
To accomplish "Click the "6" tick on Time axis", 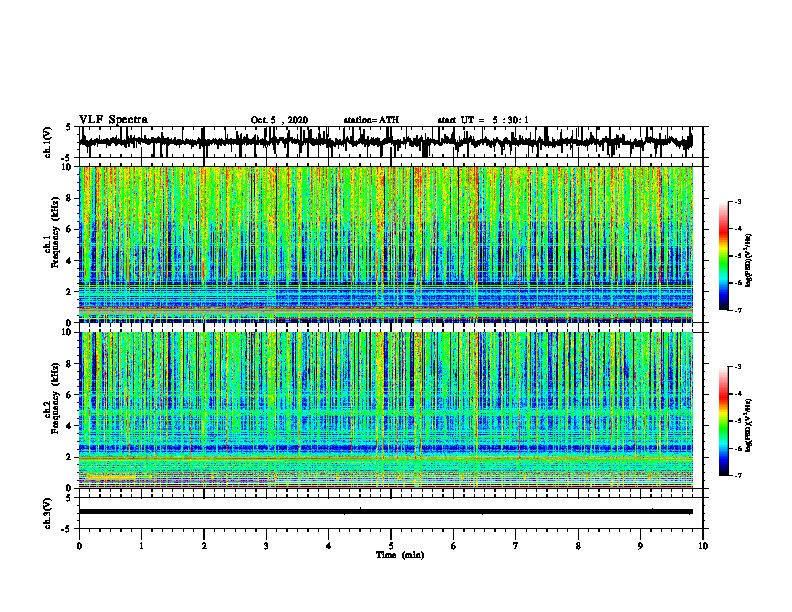I will pyautogui.click(x=454, y=546).
